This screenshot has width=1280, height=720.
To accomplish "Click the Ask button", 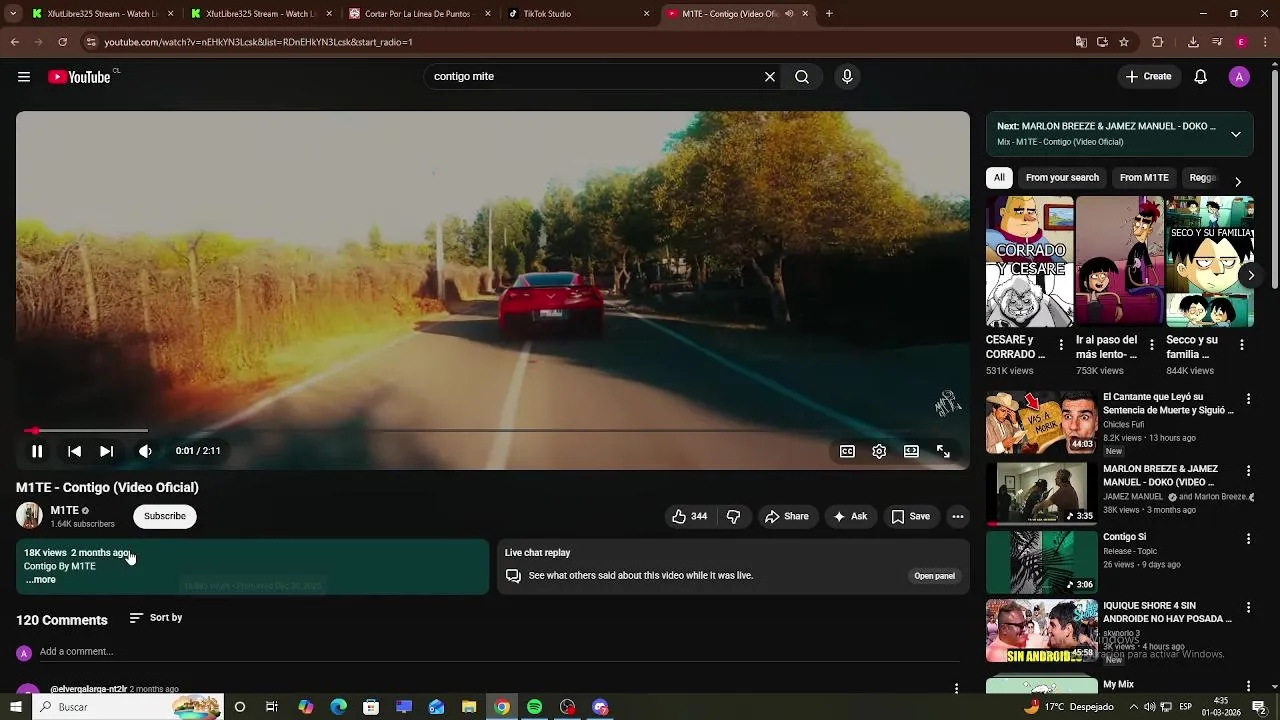I will point(851,517).
